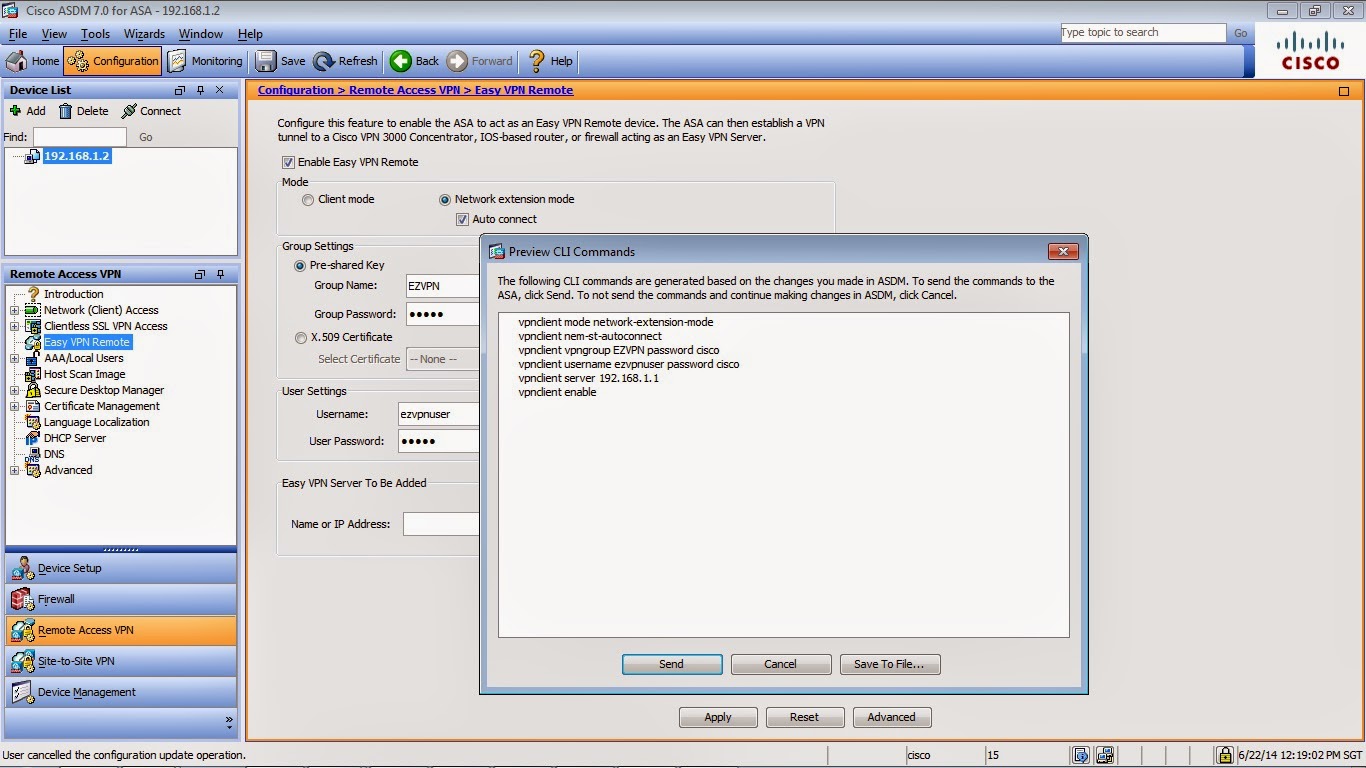The width and height of the screenshot is (1366, 768).
Task: Open the Tools menu
Action: [x=95, y=34]
